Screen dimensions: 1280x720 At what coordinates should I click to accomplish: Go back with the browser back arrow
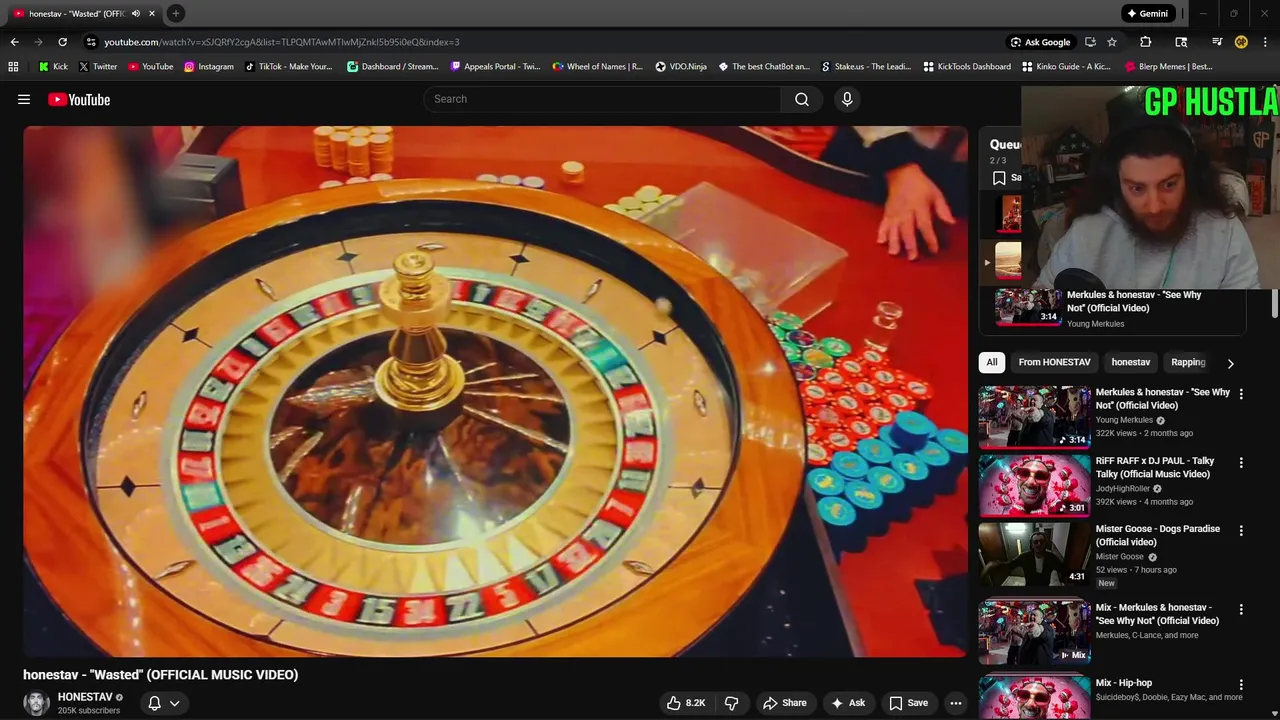point(14,42)
